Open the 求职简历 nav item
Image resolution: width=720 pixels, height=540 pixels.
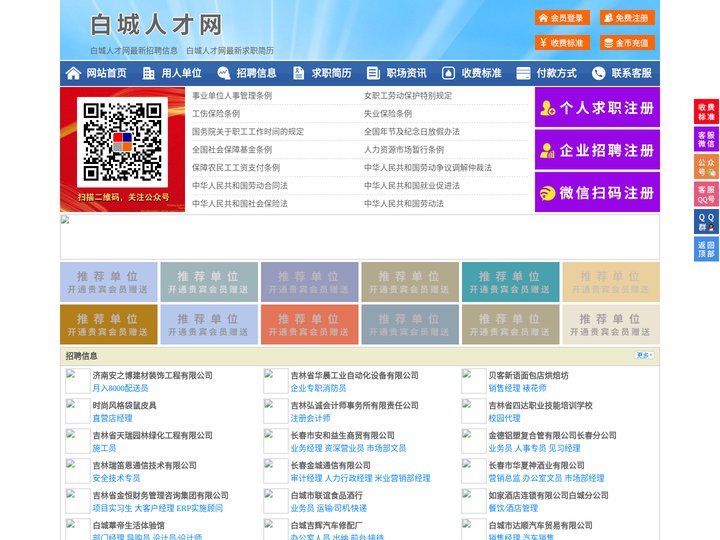(323, 73)
